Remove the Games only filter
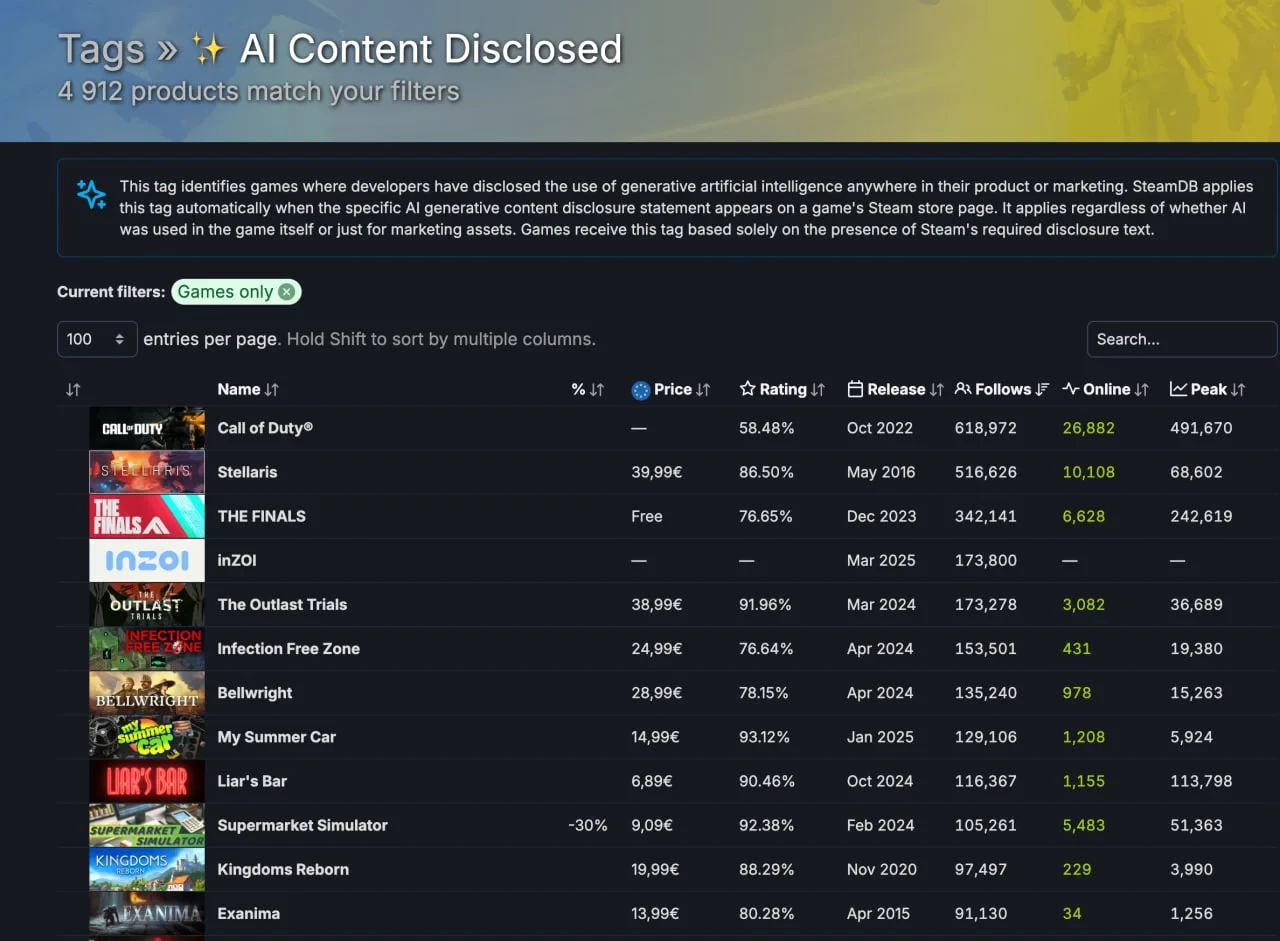The height and width of the screenshot is (941, 1280). click(x=287, y=292)
